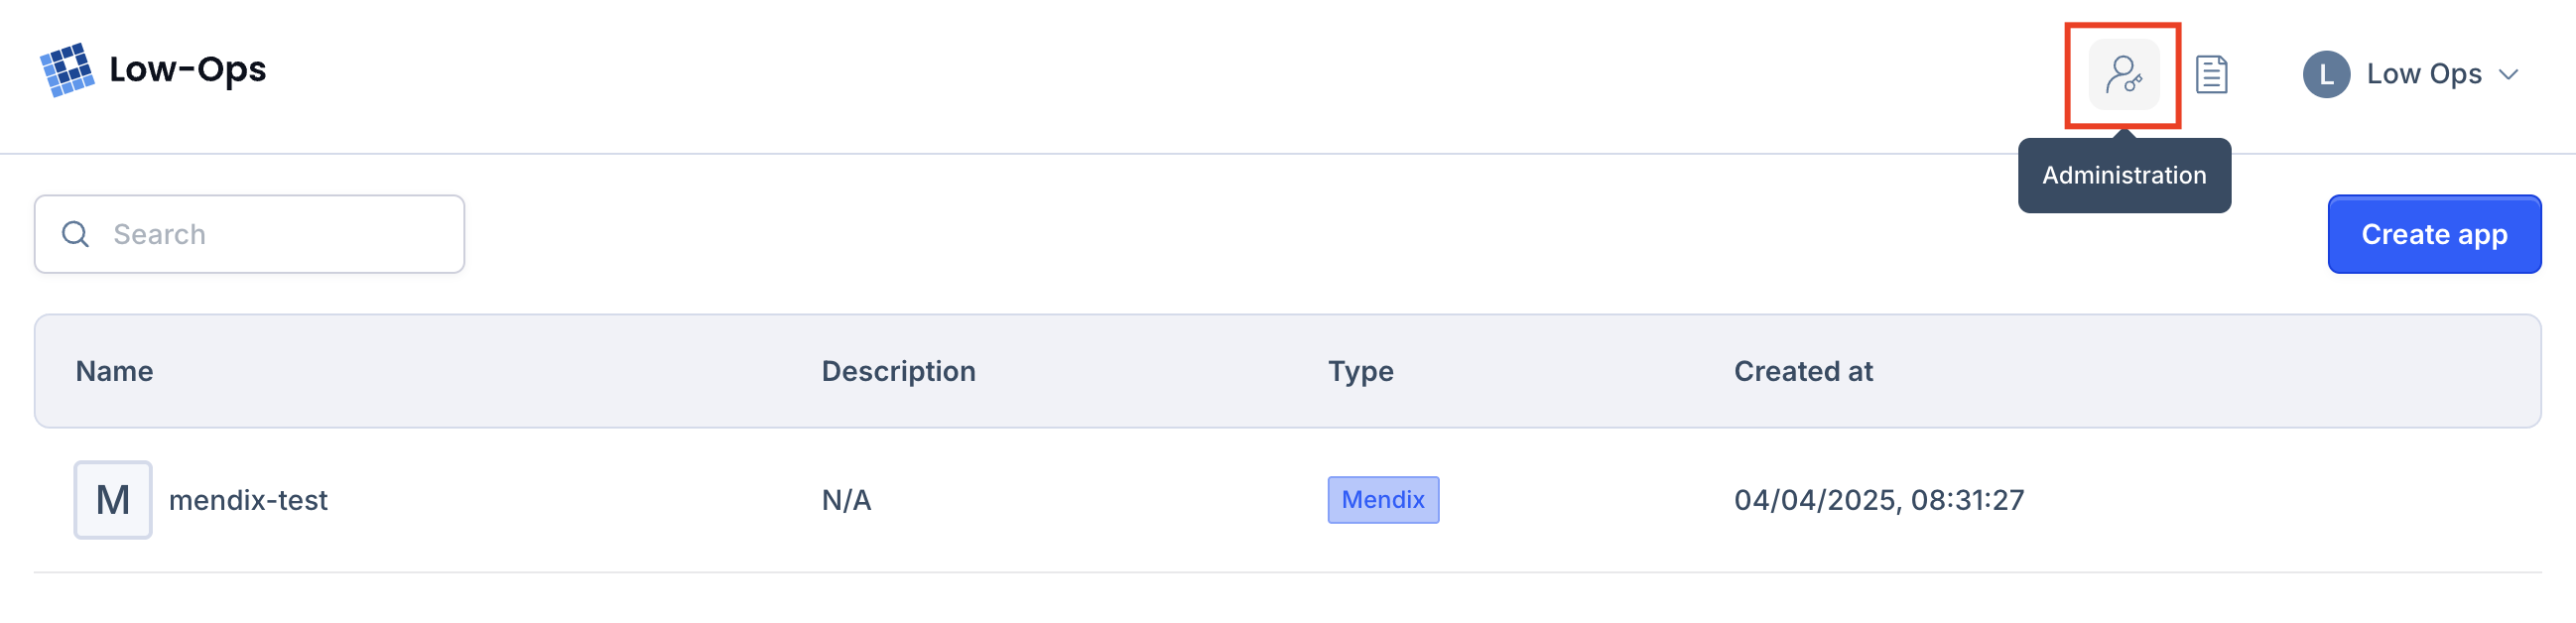Click the Low-Ops brand title text

[x=188, y=69]
